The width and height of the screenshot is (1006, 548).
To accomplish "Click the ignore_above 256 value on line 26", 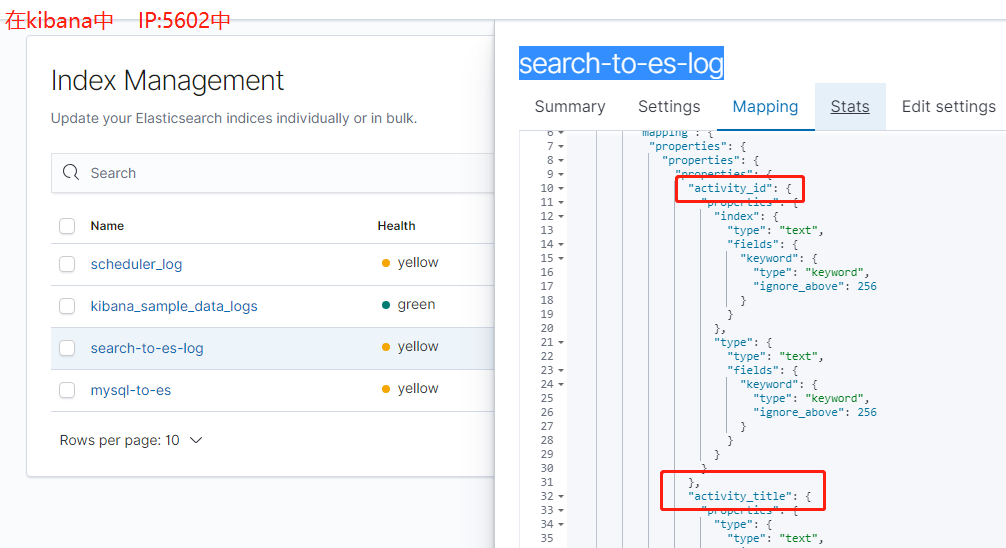I will 867,412.
